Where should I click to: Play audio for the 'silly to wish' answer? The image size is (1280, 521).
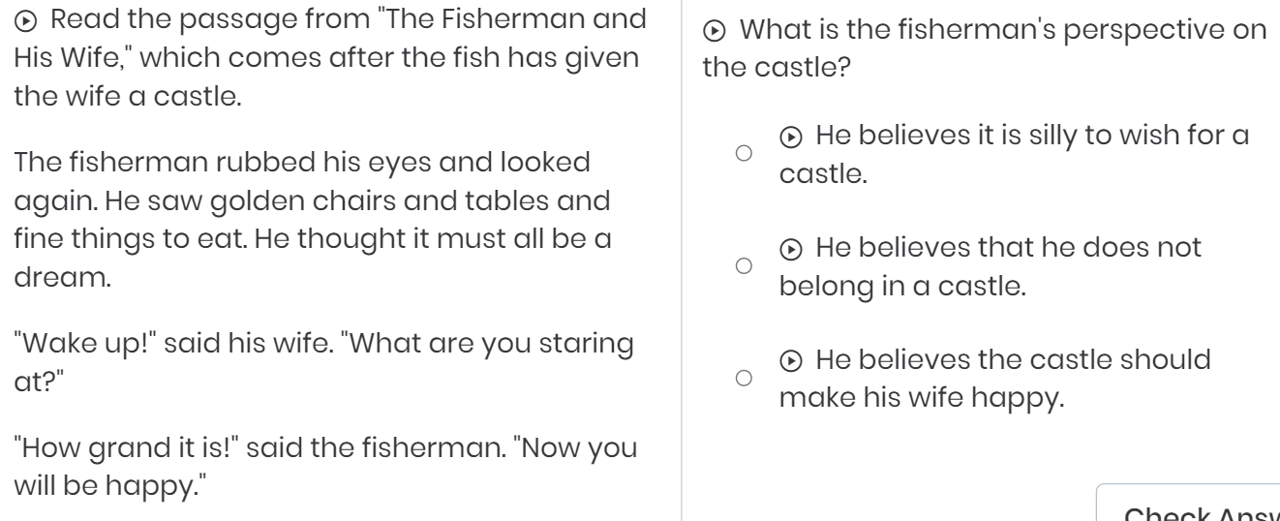(x=793, y=135)
